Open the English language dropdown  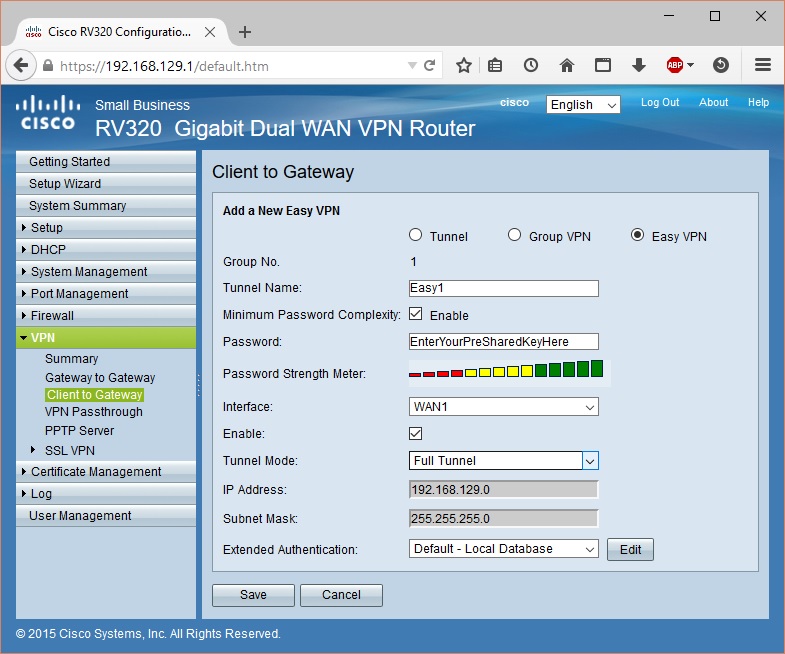(583, 105)
